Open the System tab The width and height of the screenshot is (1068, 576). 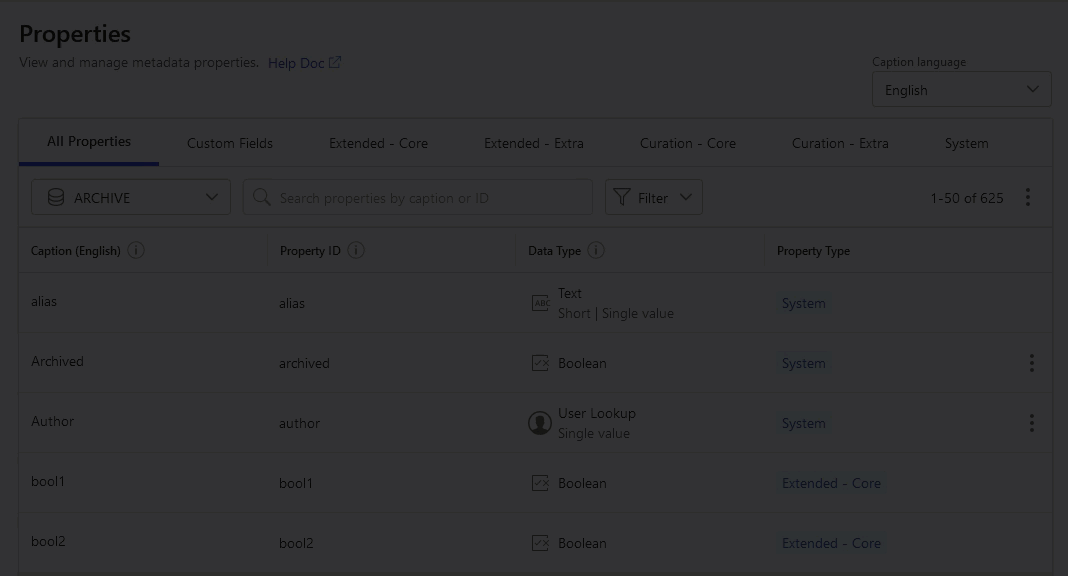click(966, 143)
